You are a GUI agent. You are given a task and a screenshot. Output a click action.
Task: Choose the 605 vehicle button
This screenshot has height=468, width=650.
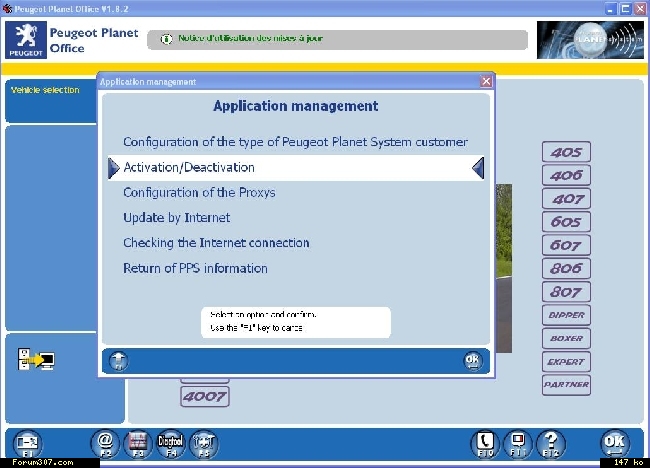[x=566, y=222]
